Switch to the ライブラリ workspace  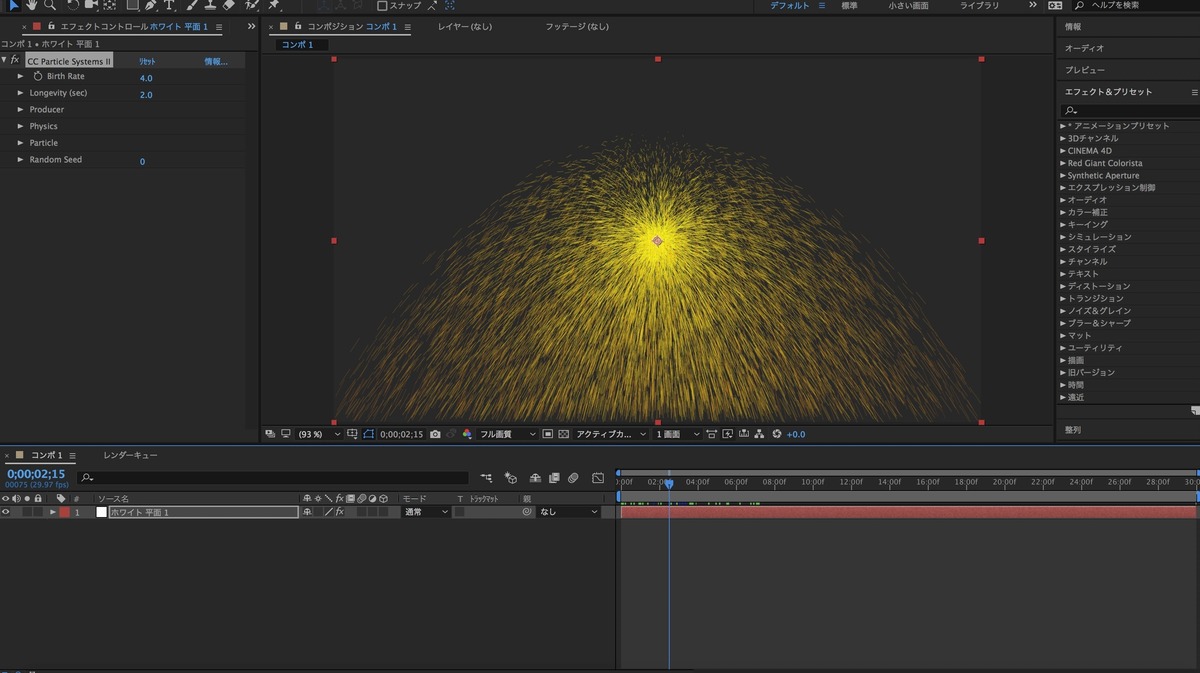[x=980, y=6]
